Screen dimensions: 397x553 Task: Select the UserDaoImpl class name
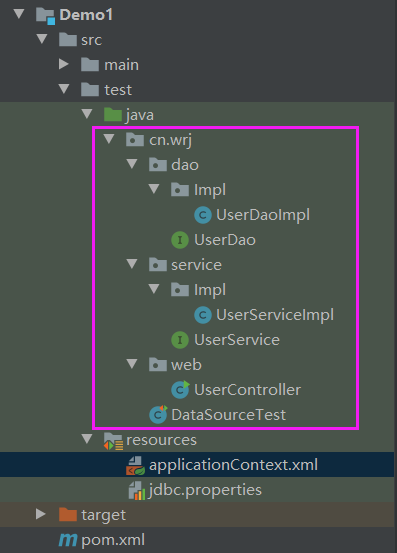pos(263,215)
